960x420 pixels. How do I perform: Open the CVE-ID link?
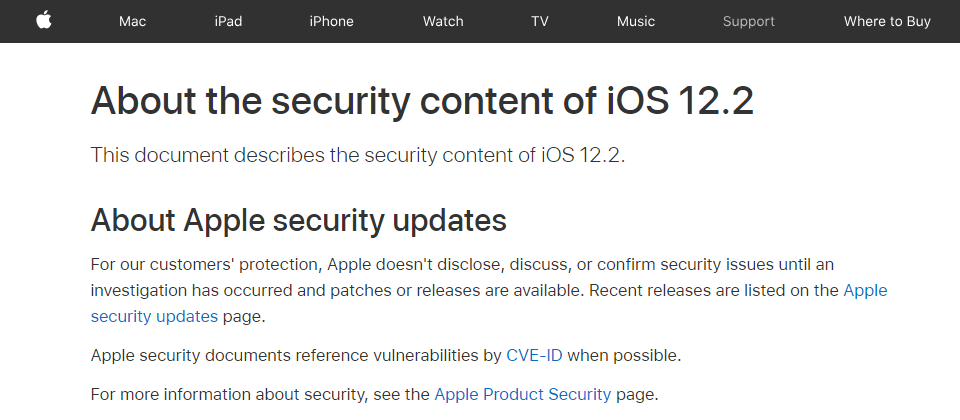coord(534,355)
